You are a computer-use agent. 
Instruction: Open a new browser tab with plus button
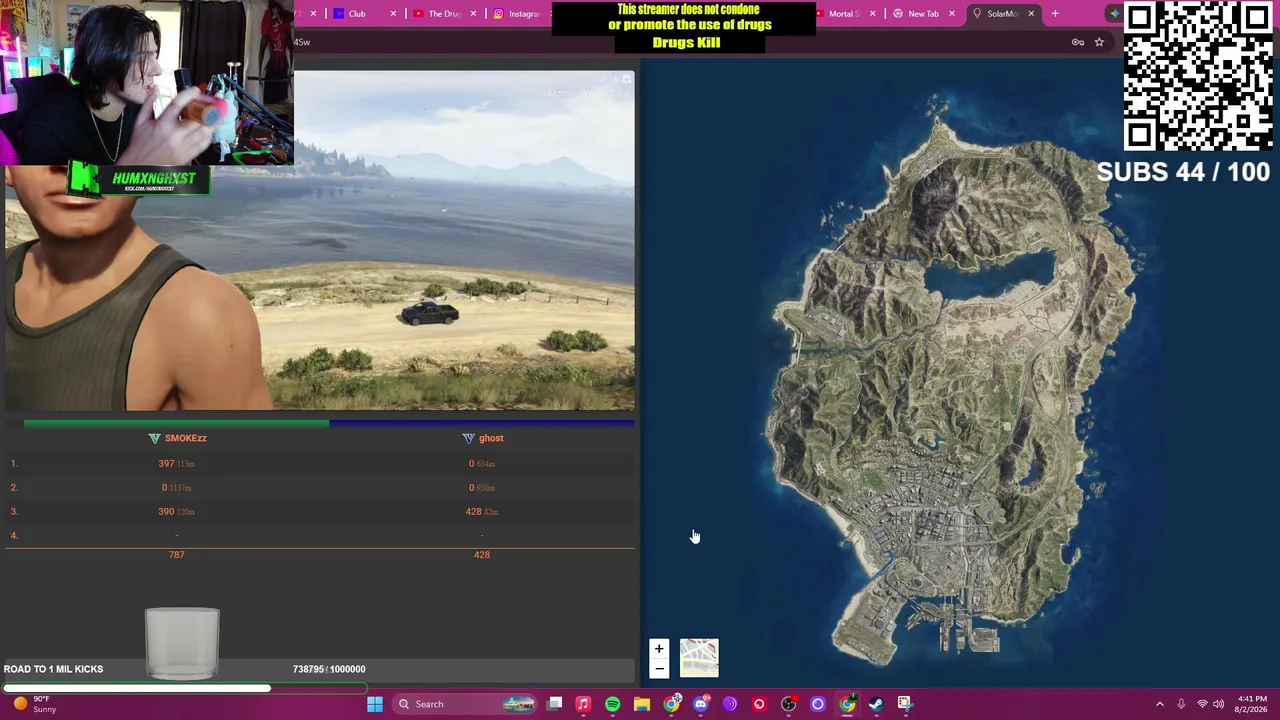pos(1055,14)
